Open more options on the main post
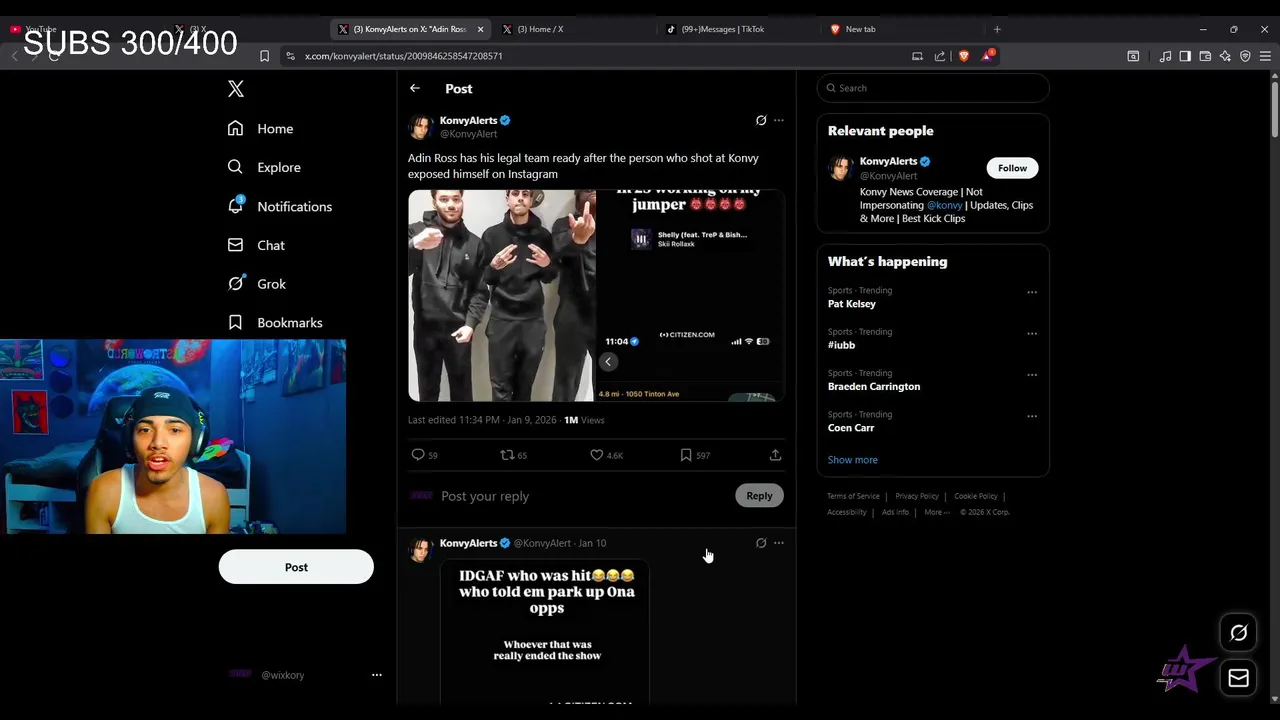1280x720 pixels. point(779,120)
